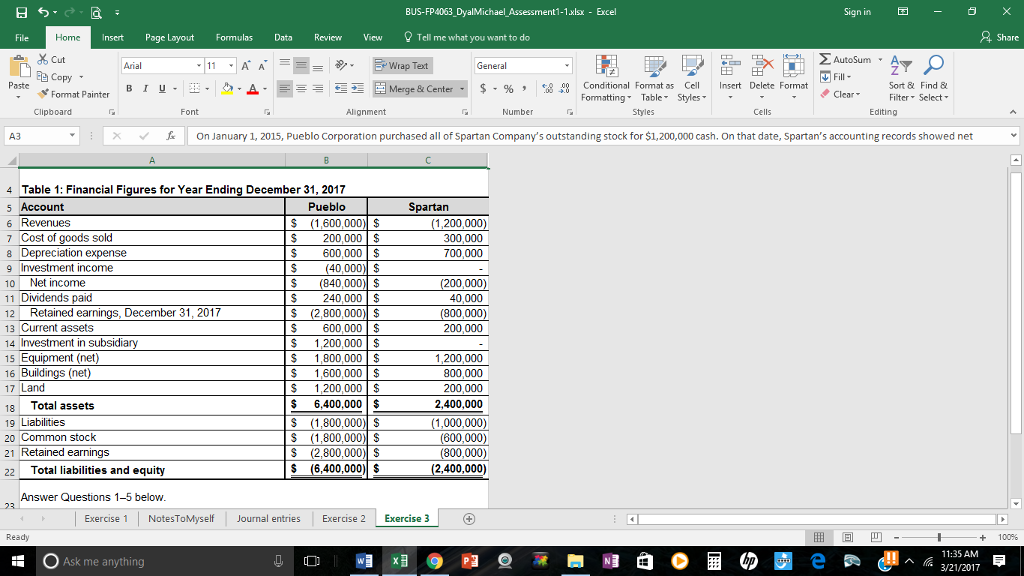
Task: Center text horizontally
Action: [301, 88]
